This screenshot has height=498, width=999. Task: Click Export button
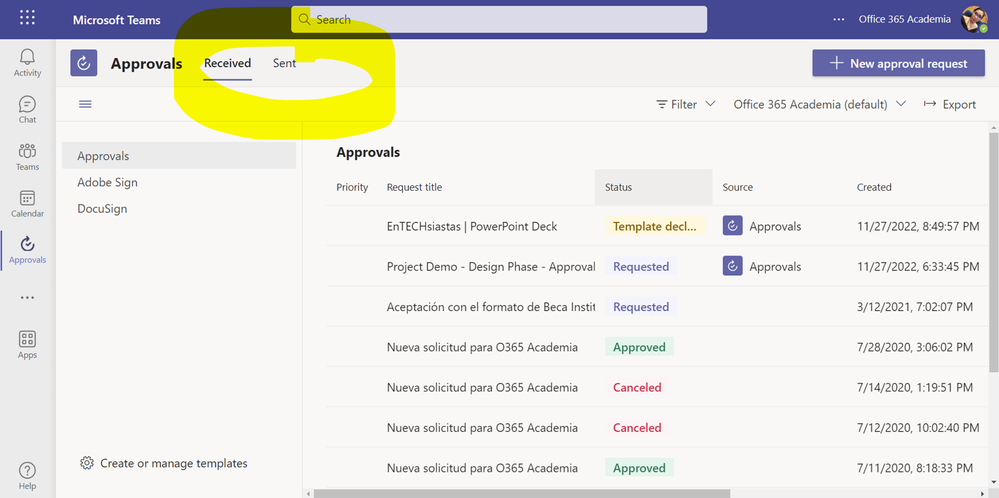click(949, 104)
